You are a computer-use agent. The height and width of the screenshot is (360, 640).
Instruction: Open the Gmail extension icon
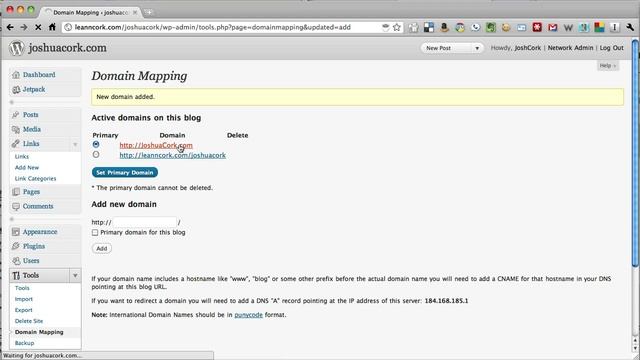click(553, 27)
